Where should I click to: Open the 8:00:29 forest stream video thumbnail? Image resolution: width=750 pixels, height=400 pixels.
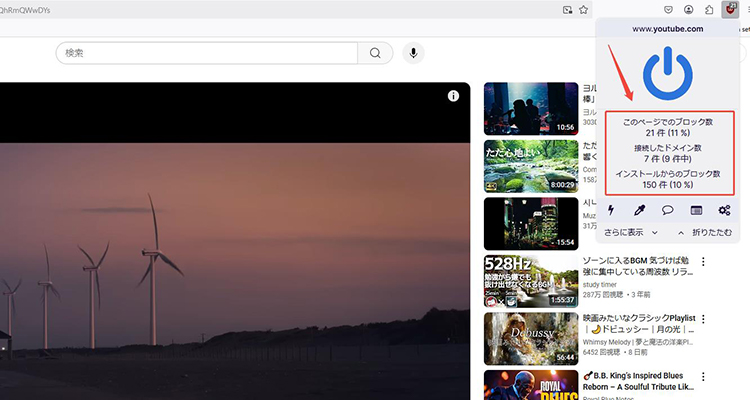(x=531, y=166)
